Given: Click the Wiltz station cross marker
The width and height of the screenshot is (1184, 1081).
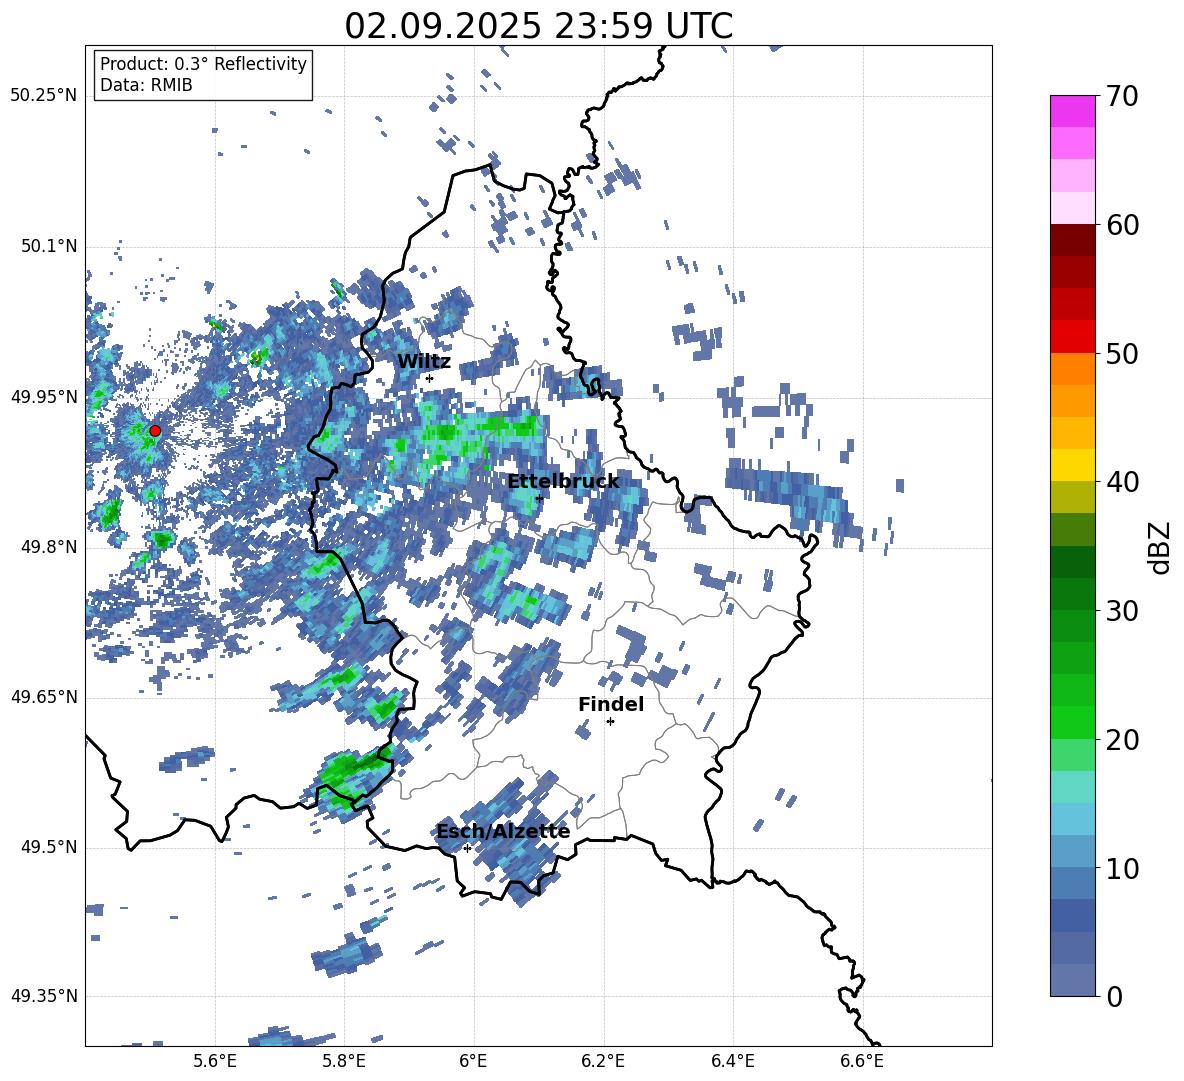Looking at the screenshot, I should tap(430, 378).
